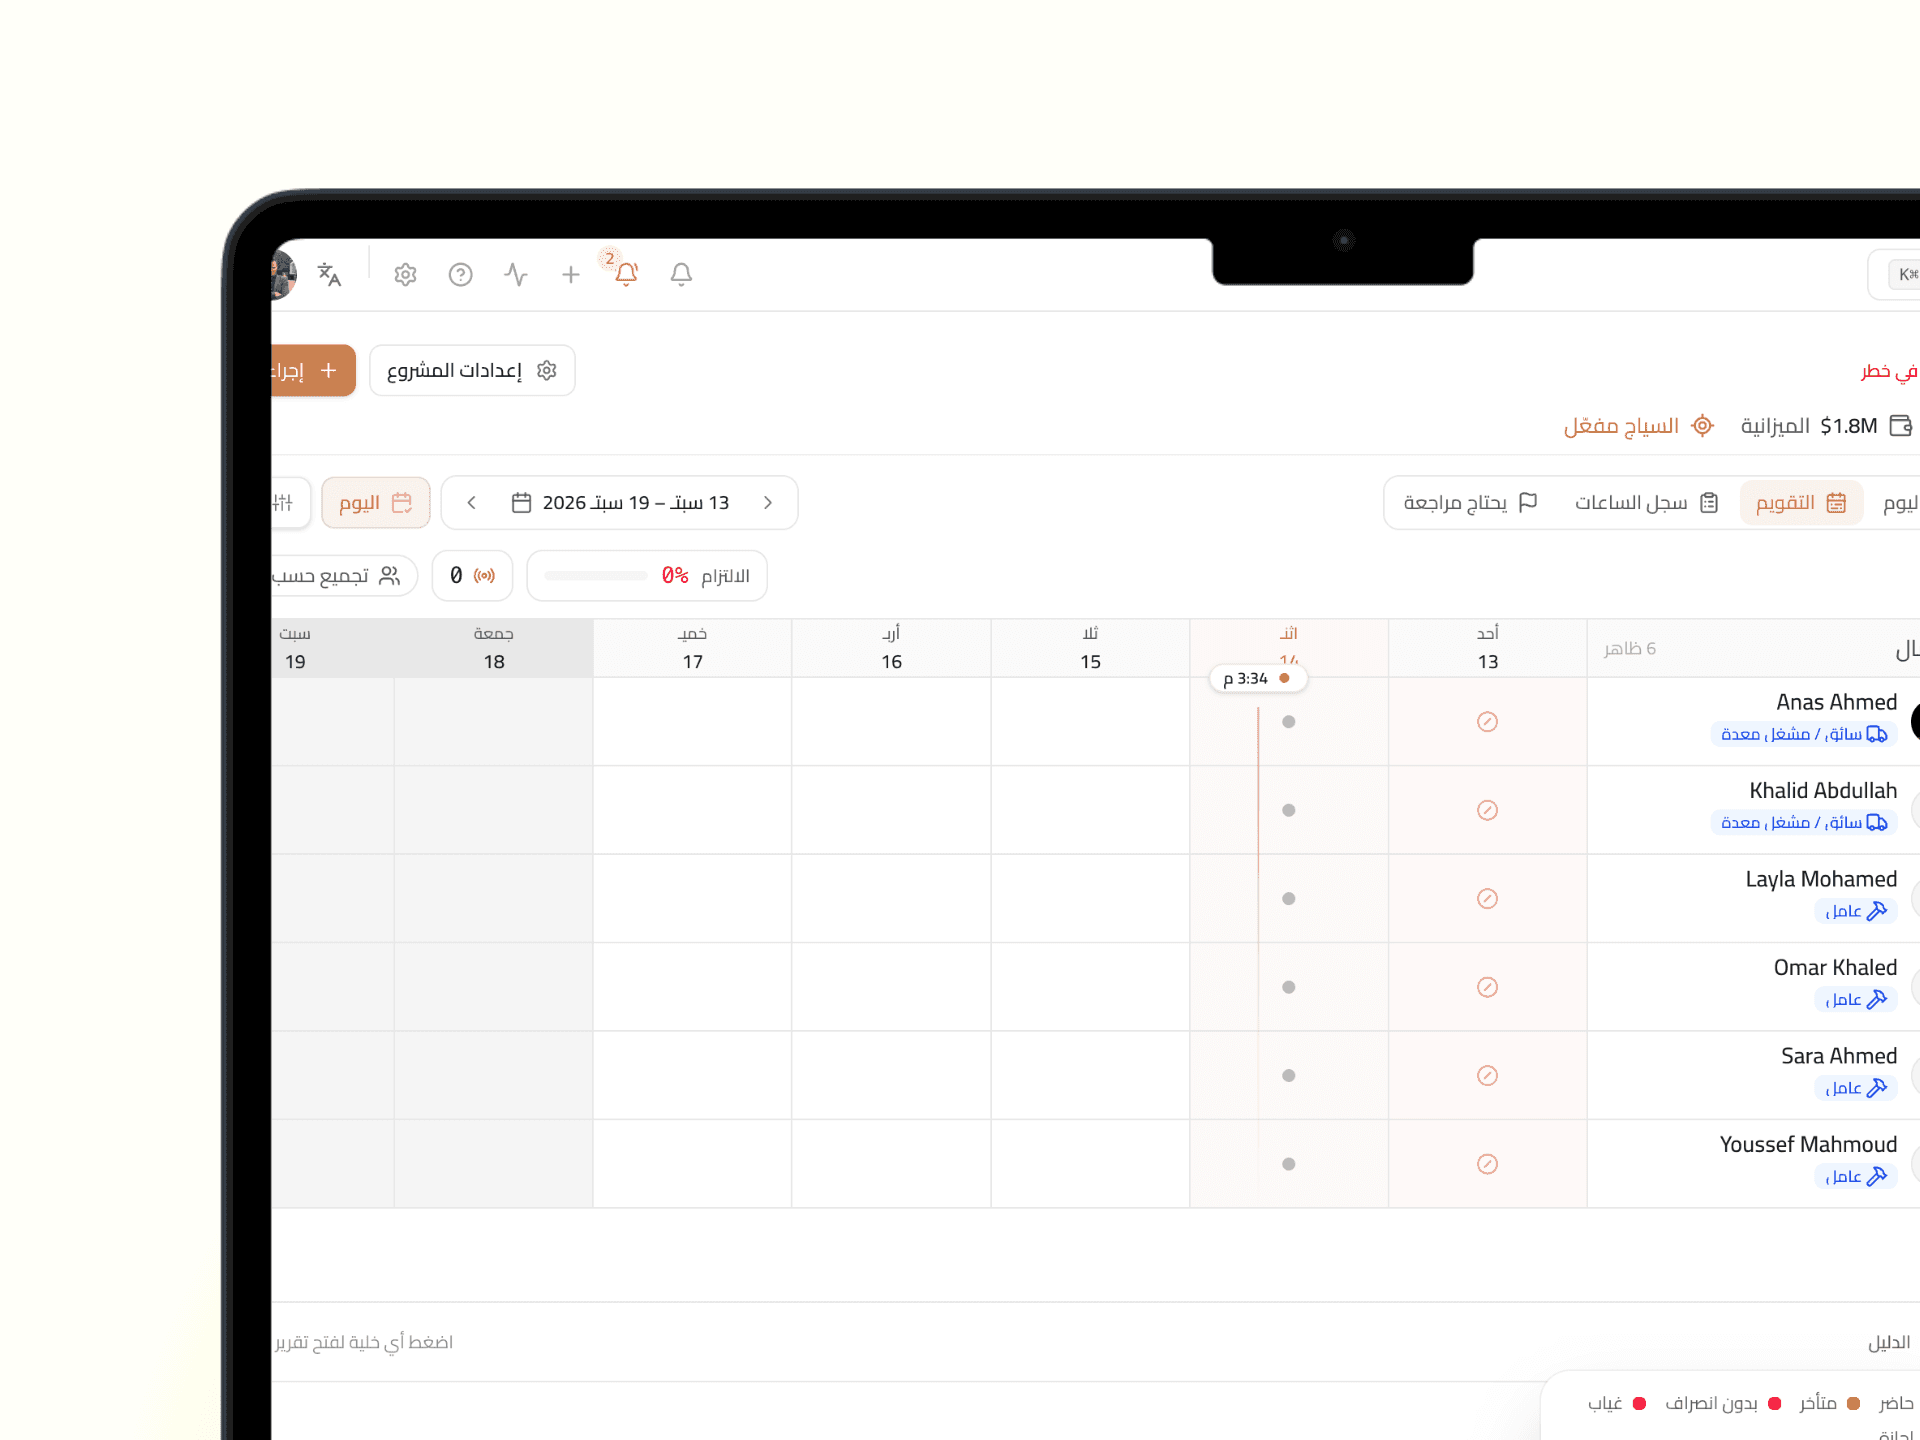Open the language translation icon
The image size is (1920, 1440).
329,274
